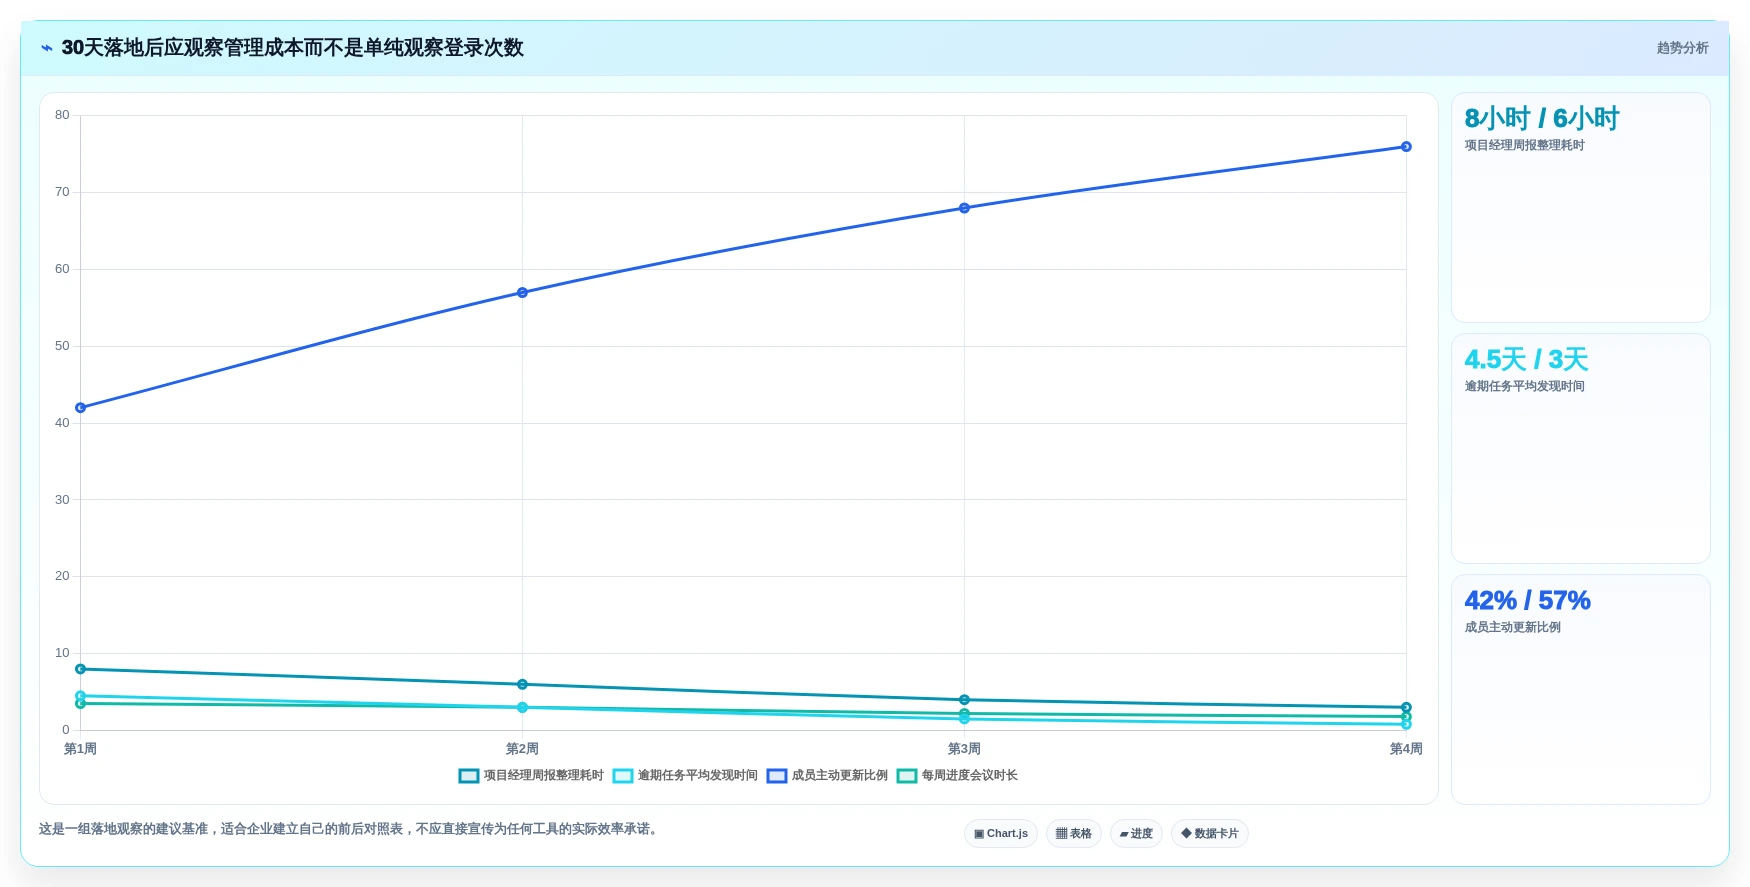Click the 第2周 point on the blue line
1750x887 pixels.
pos(522,293)
